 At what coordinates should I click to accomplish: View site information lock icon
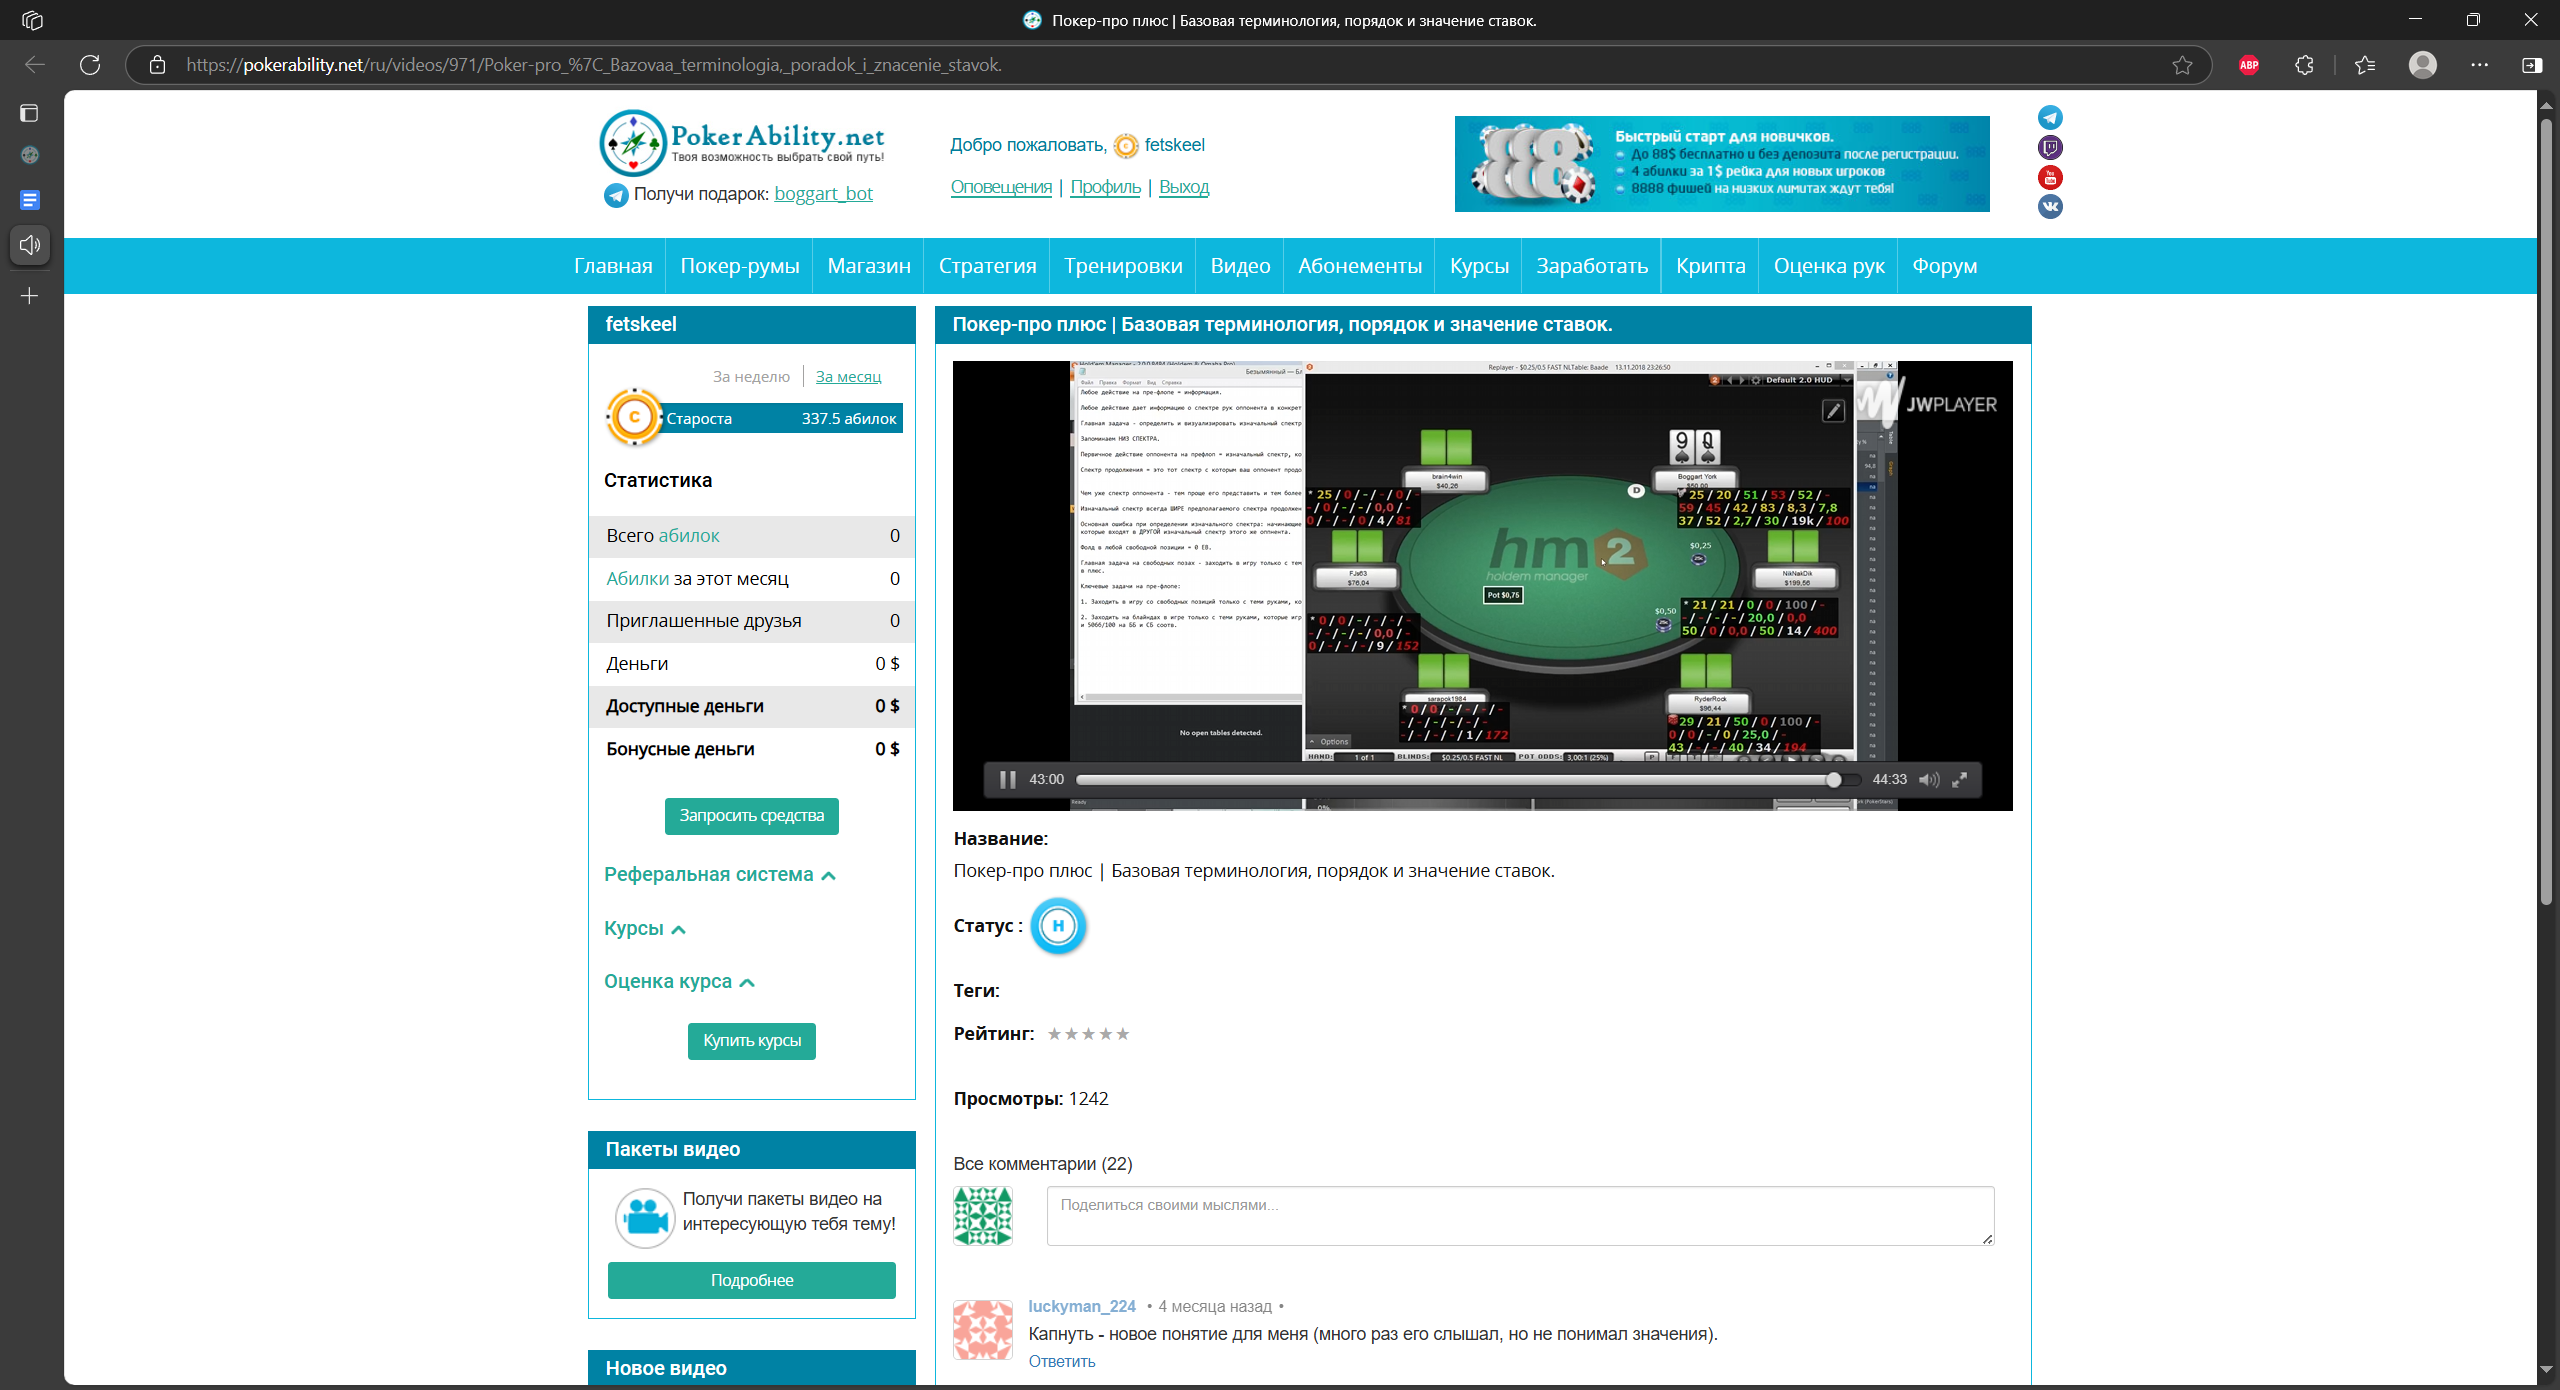(x=157, y=65)
